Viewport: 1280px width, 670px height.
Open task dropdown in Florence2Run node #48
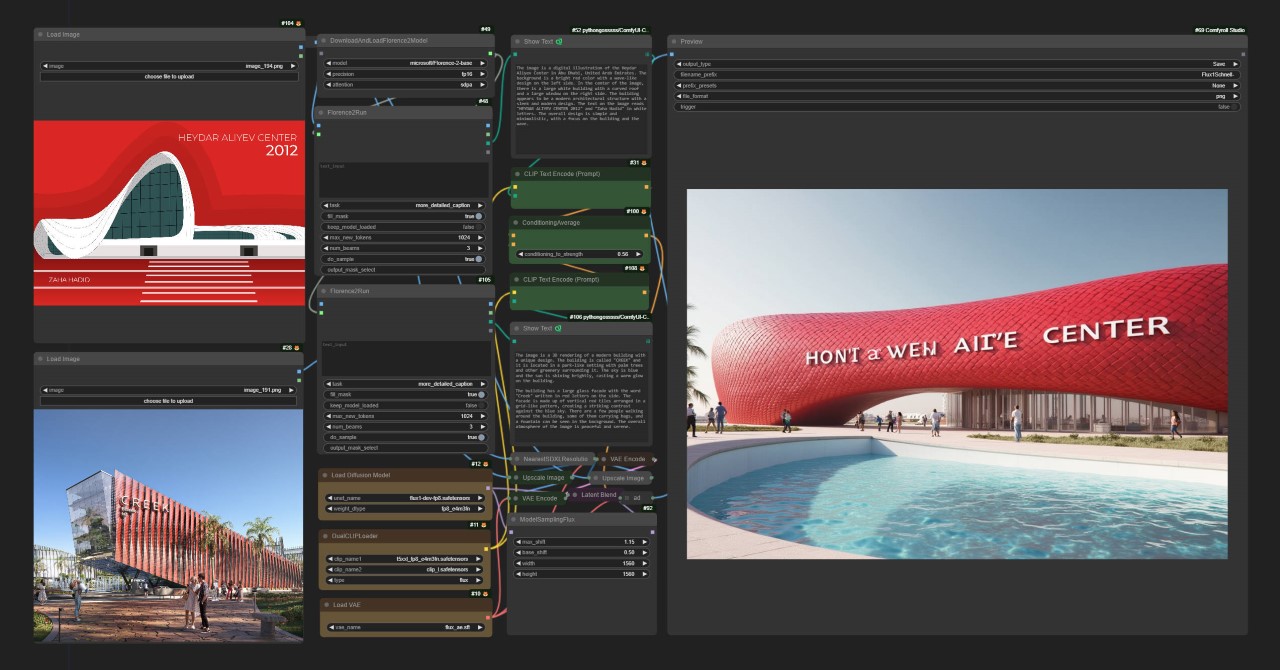click(404, 205)
